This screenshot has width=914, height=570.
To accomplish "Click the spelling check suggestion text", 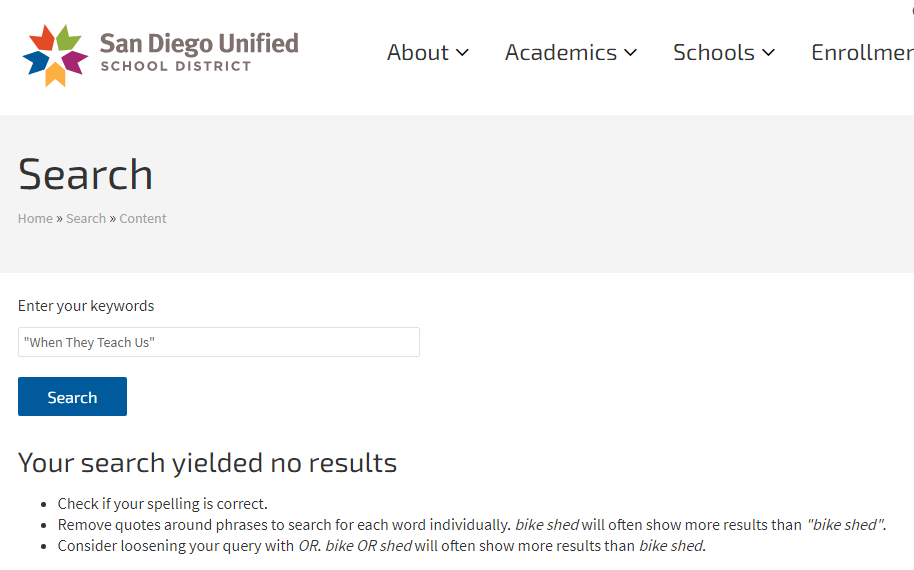I will (162, 504).
